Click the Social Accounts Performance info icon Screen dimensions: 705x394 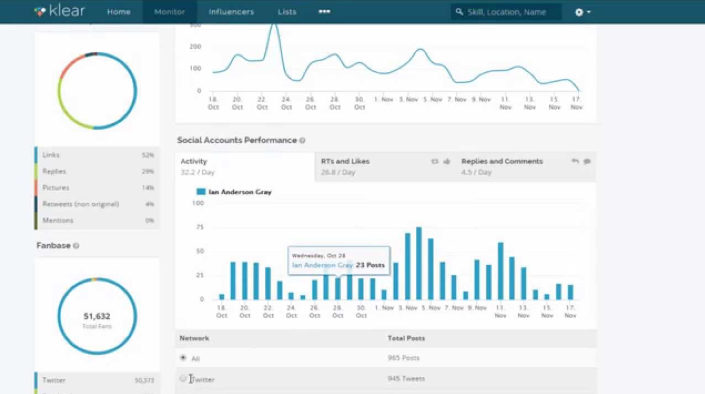coord(303,140)
